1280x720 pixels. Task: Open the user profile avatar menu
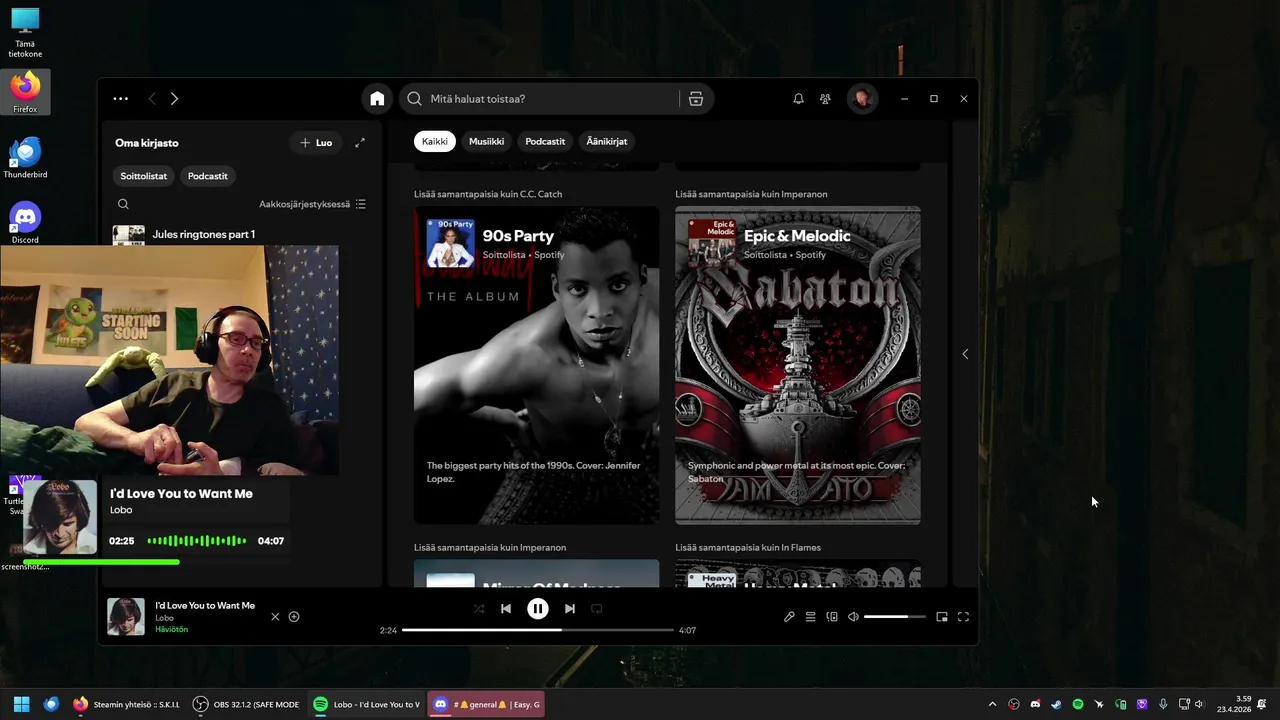pyautogui.click(x=862, y=99)
